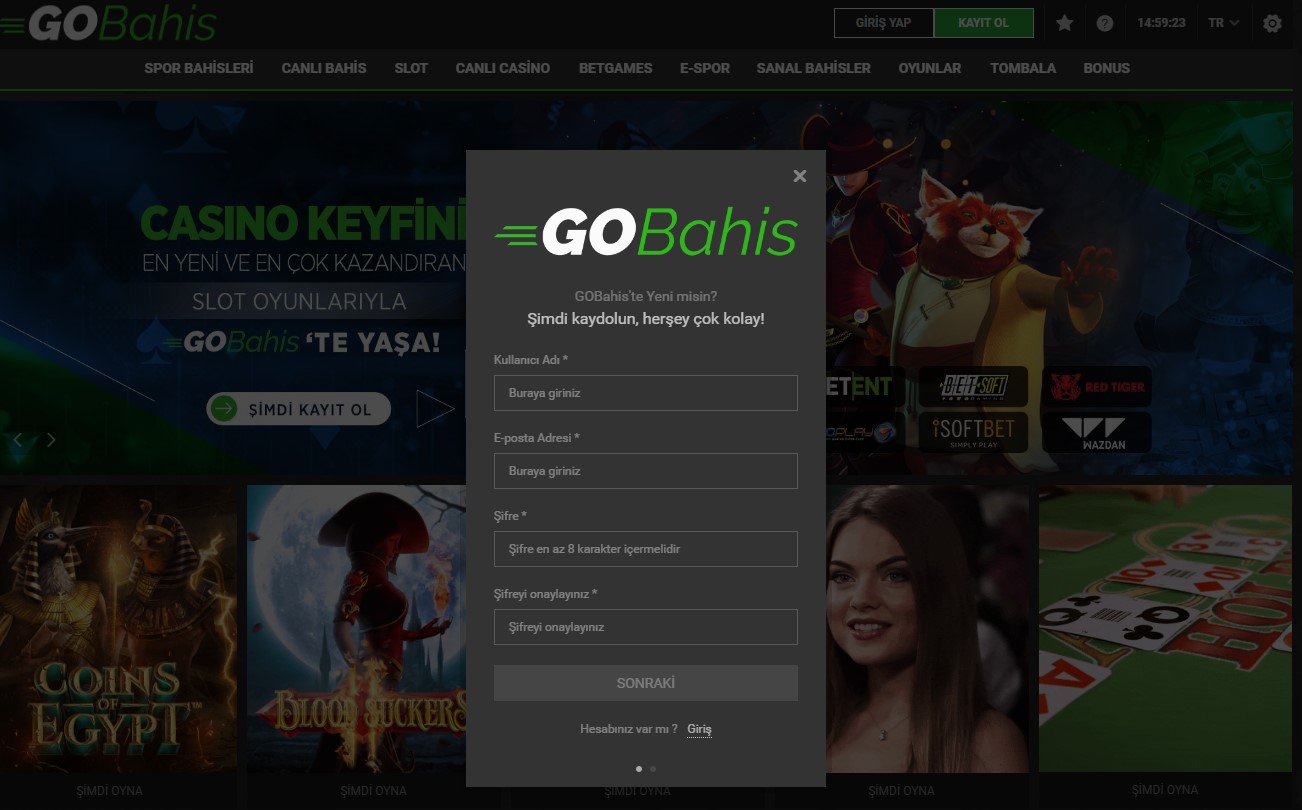
Task: Select the first step dot in popup
Action: click(x=639, y=769)
